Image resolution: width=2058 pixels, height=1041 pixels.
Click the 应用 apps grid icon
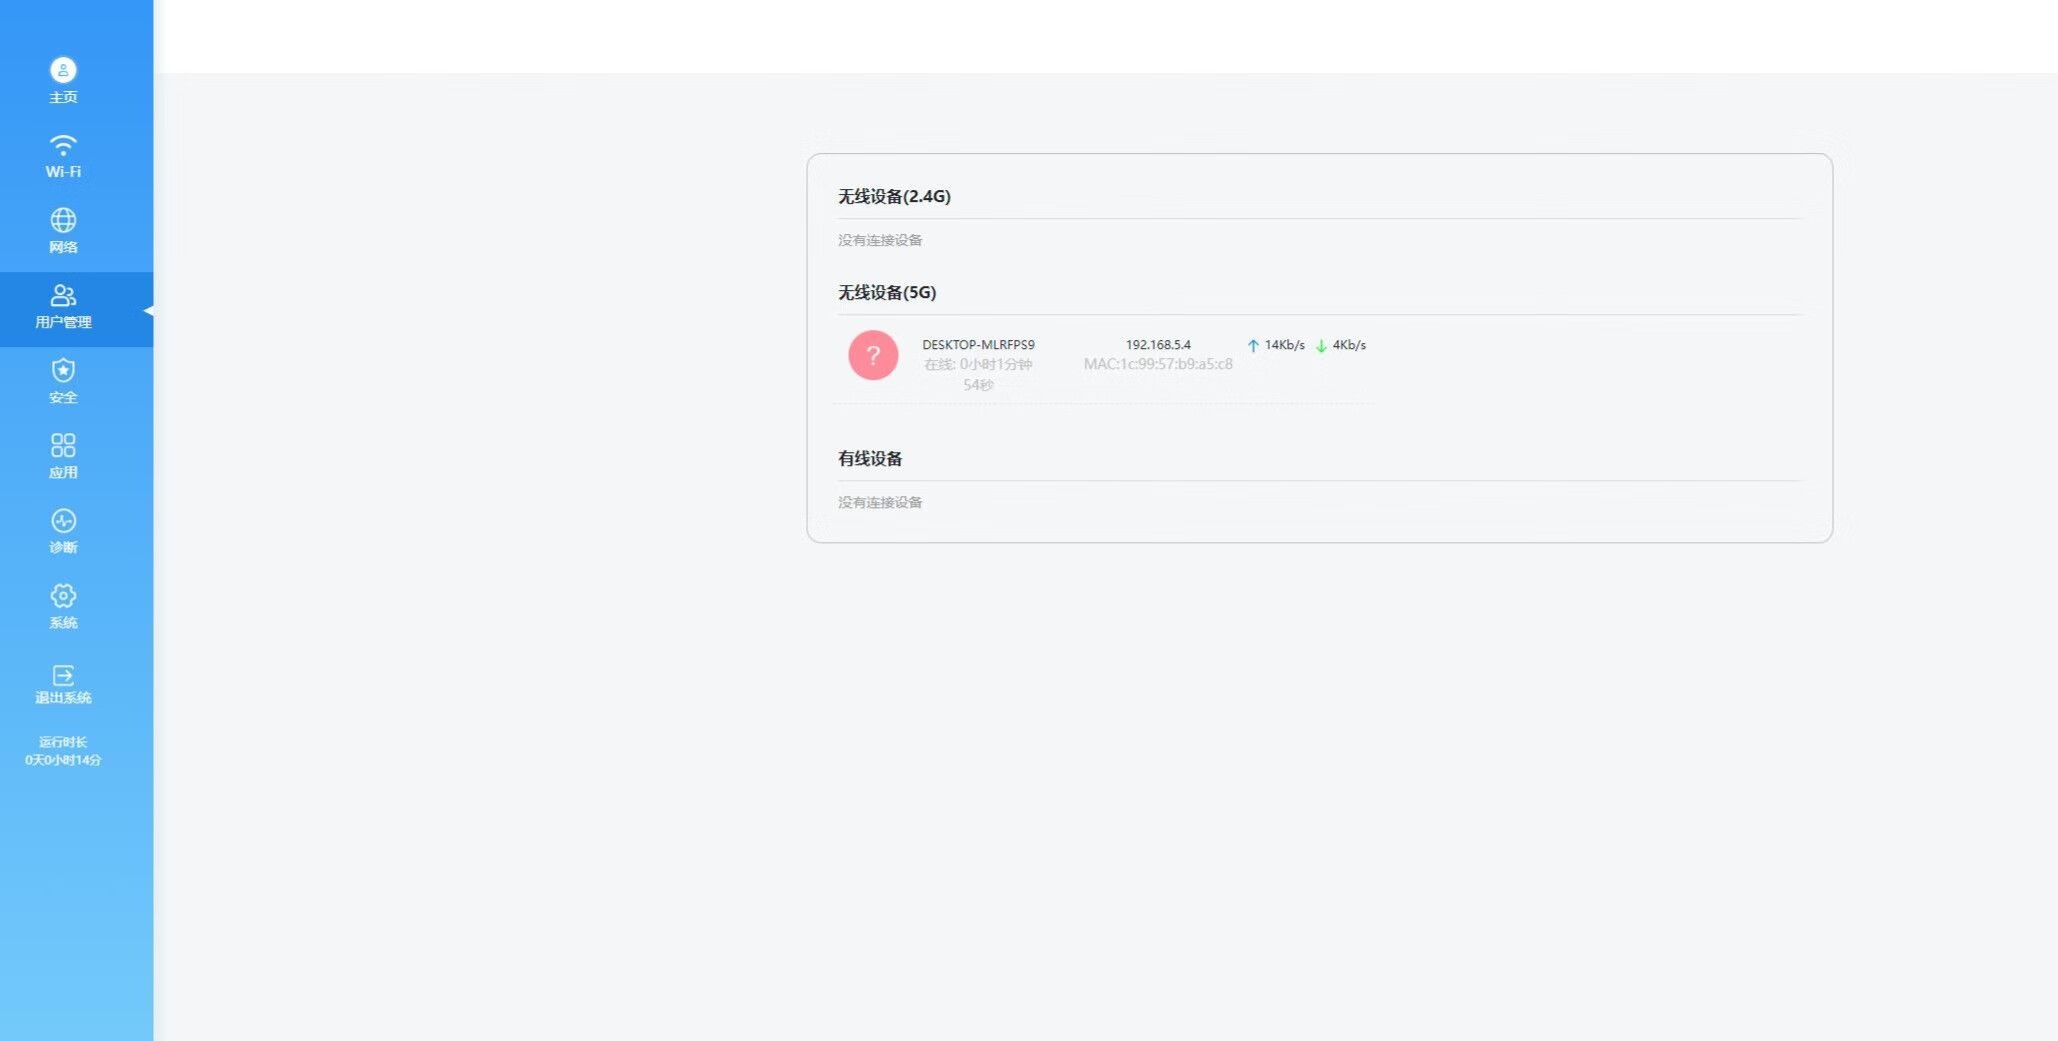pos(63,446)
